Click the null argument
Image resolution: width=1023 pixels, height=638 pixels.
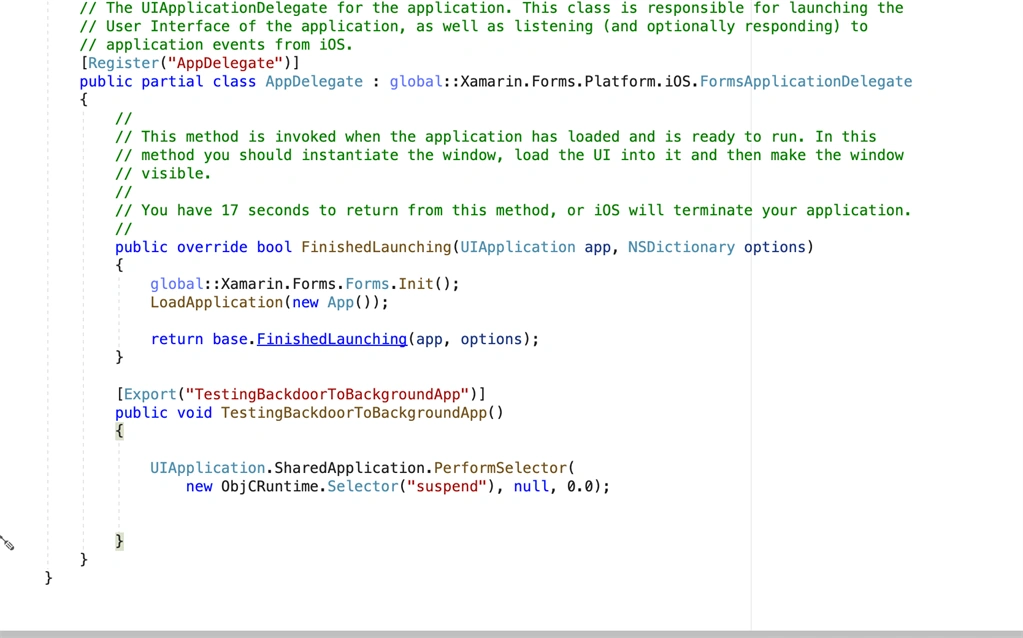[531, 487]
